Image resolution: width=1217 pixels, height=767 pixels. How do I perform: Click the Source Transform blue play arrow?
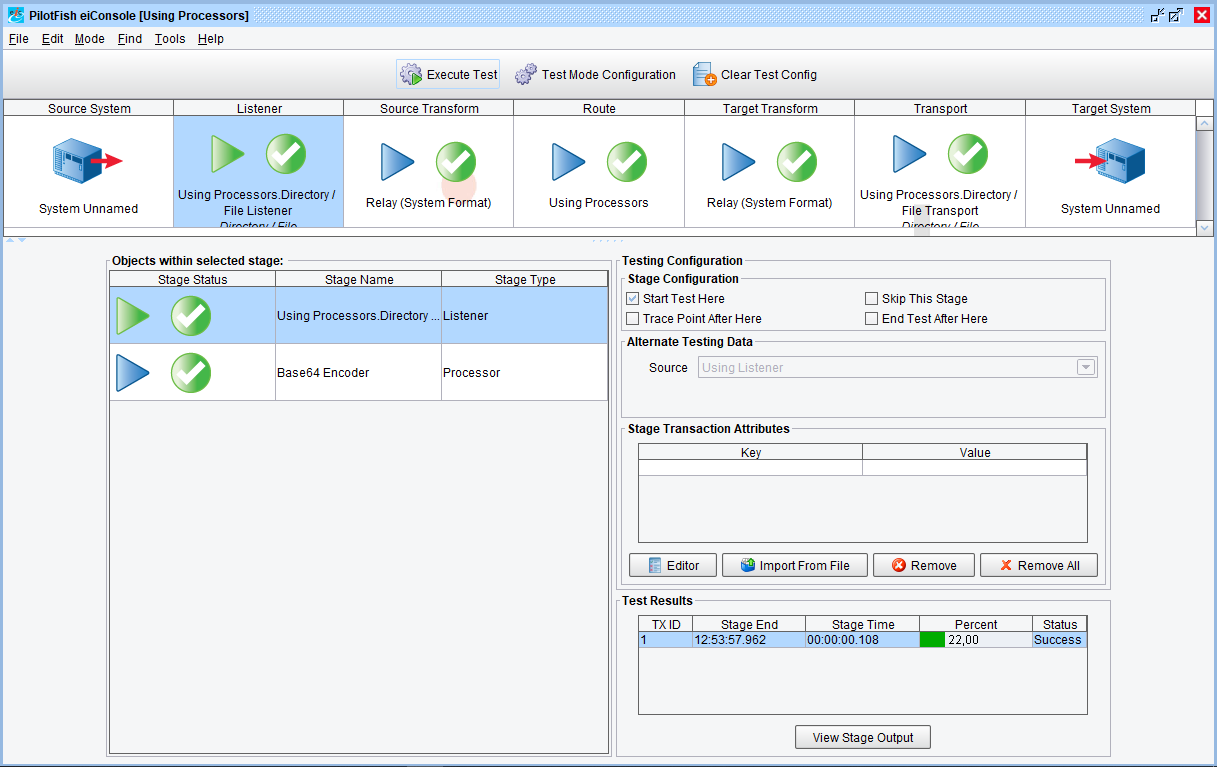pos(398,162)
